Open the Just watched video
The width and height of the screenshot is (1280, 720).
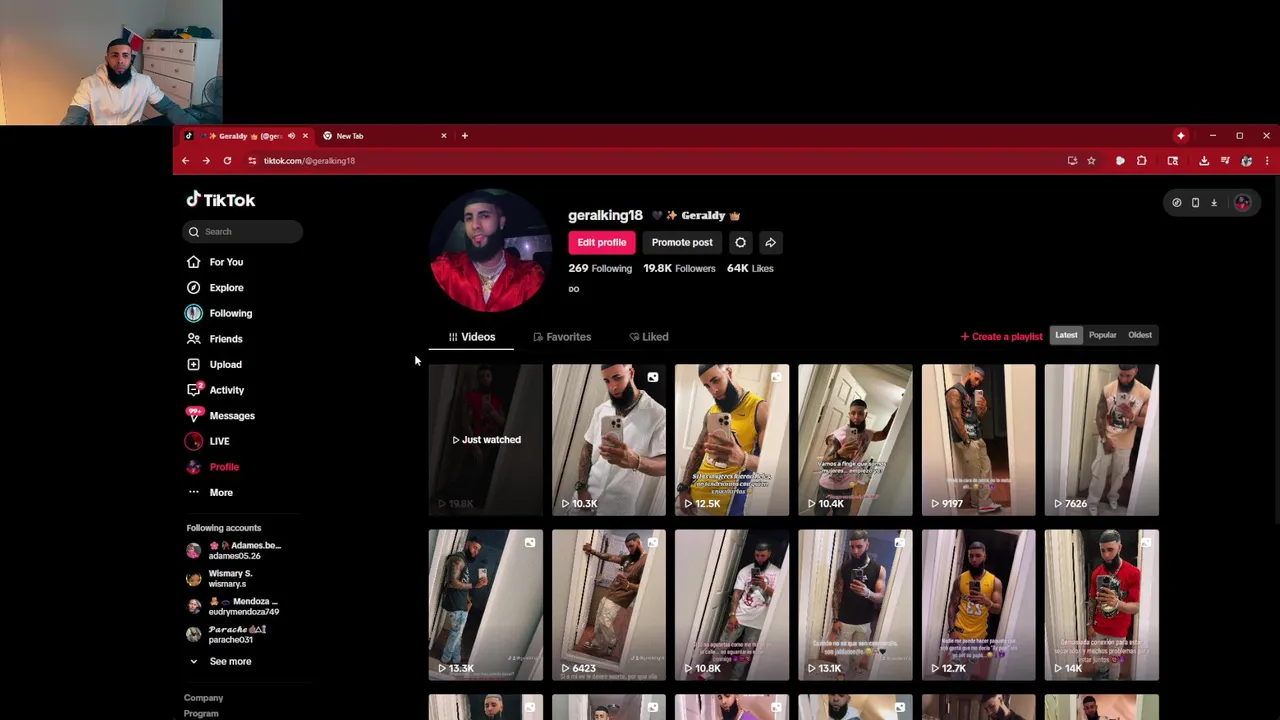point(486,440)
